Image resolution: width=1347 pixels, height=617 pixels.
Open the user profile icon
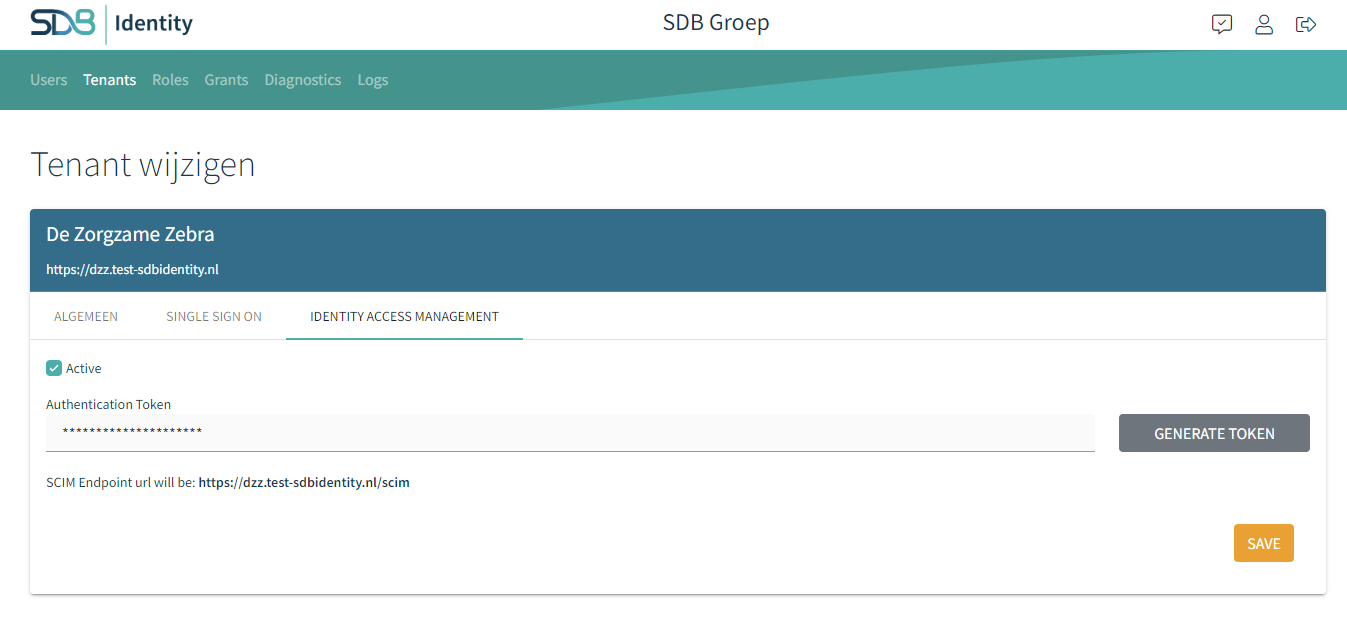[1264, 24]
